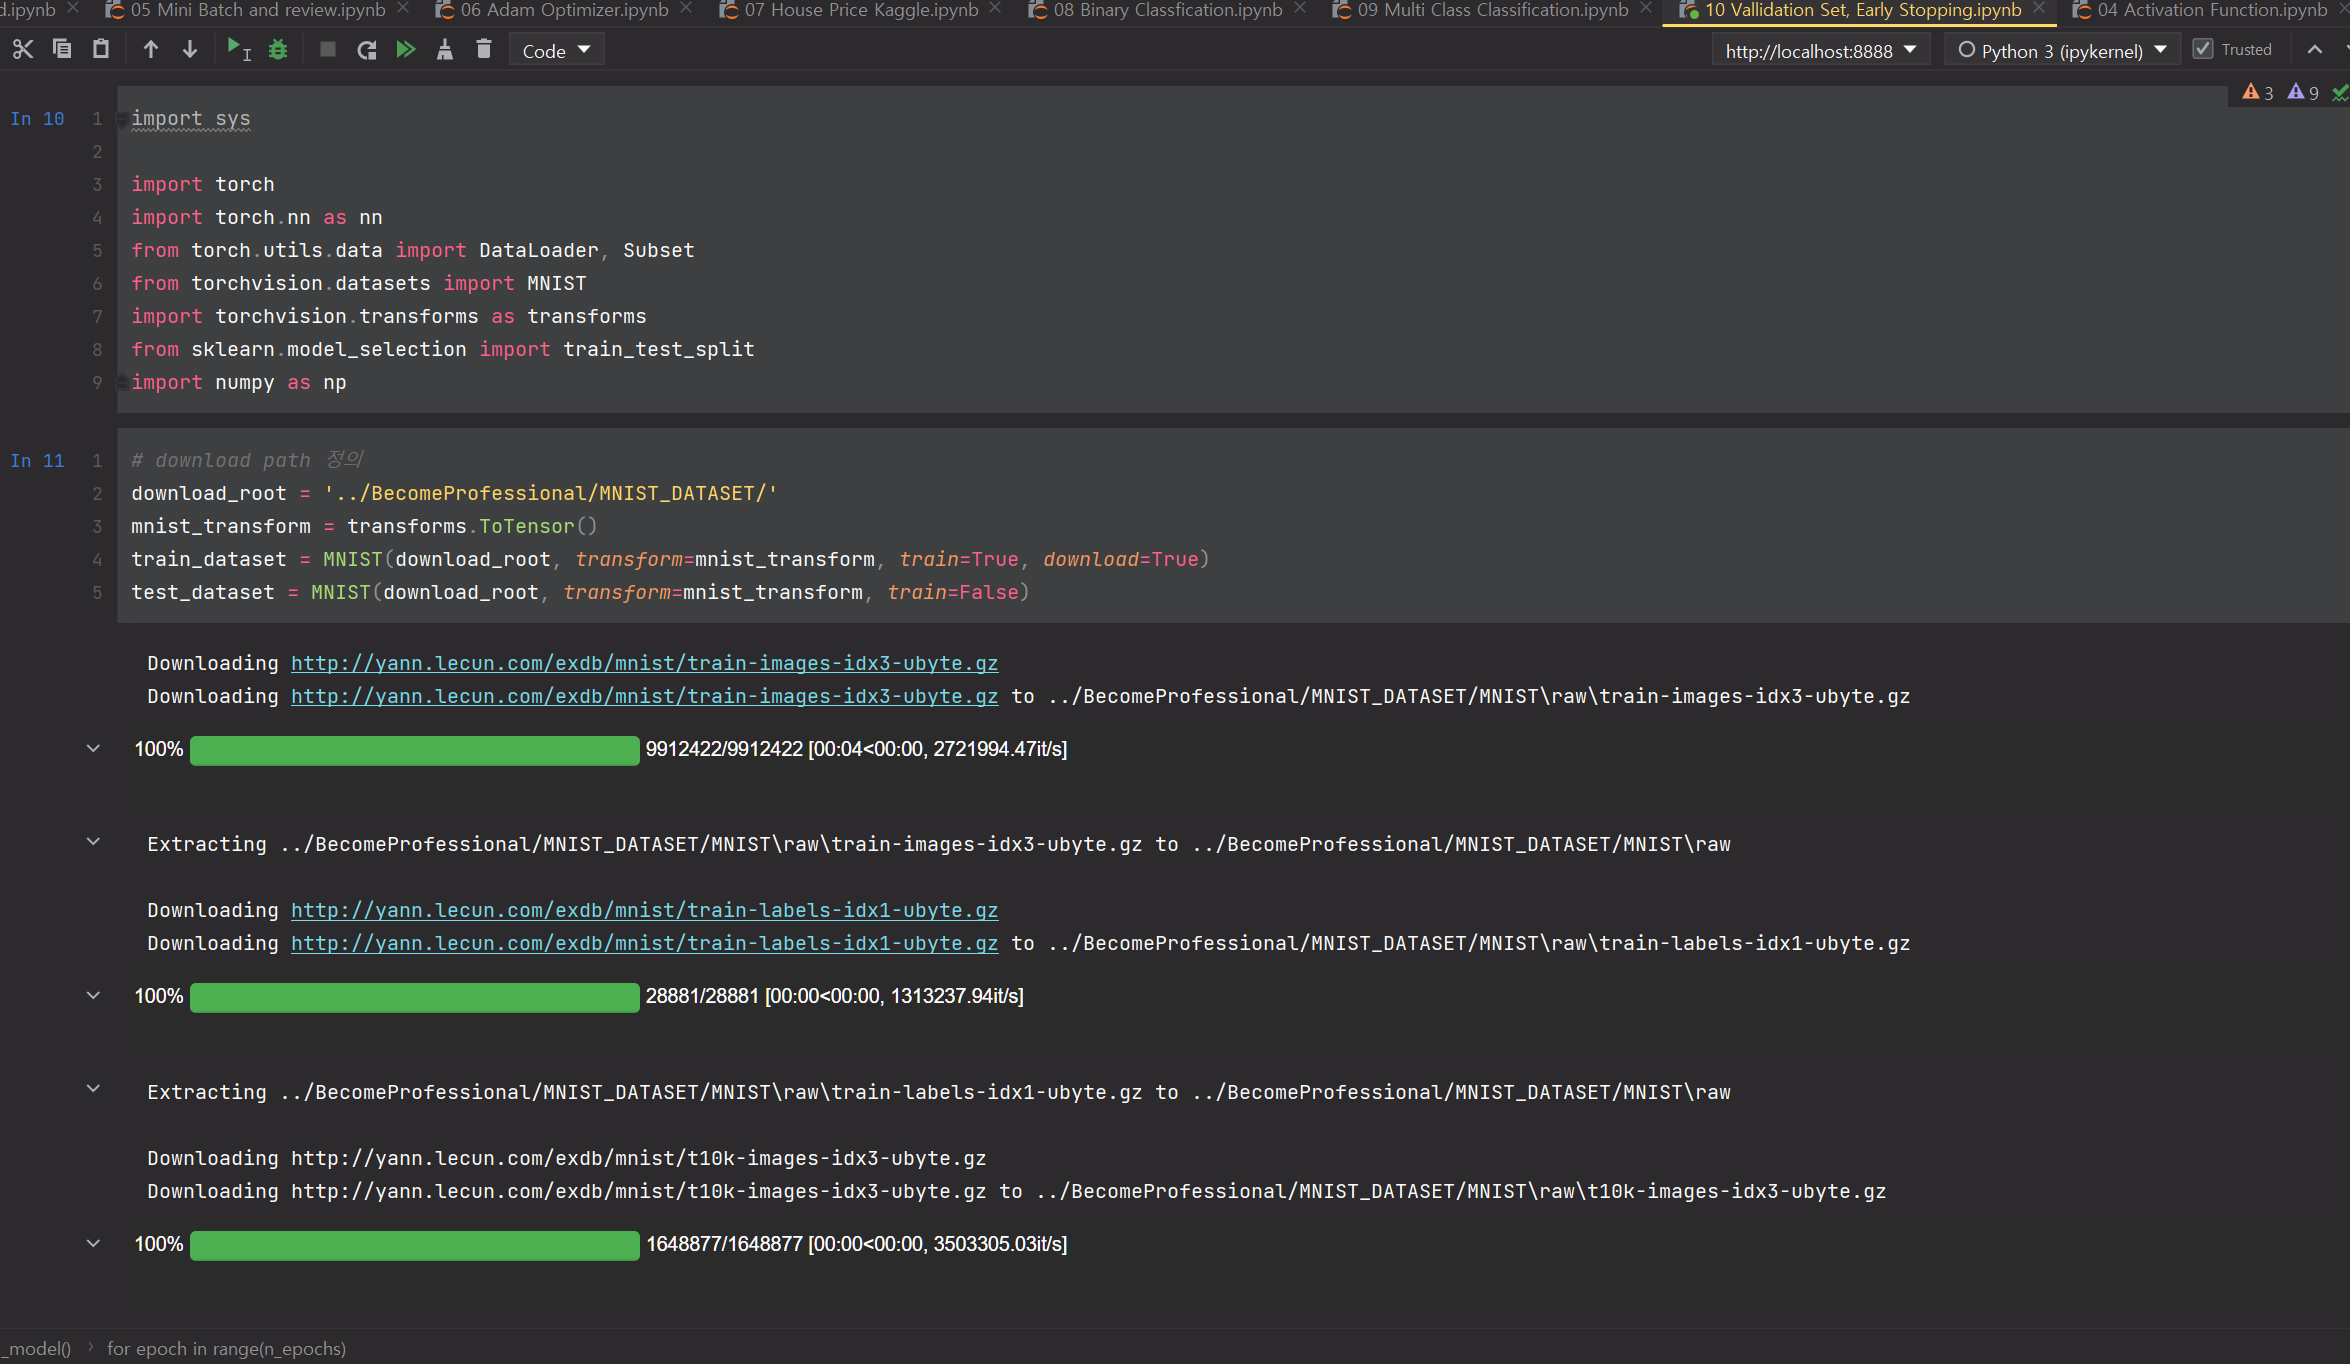Image resolution: width=2350 pixels, height=1364 pixels.
Task: Cut the selected cell with scissors icon
Action: tap(23, 50)
